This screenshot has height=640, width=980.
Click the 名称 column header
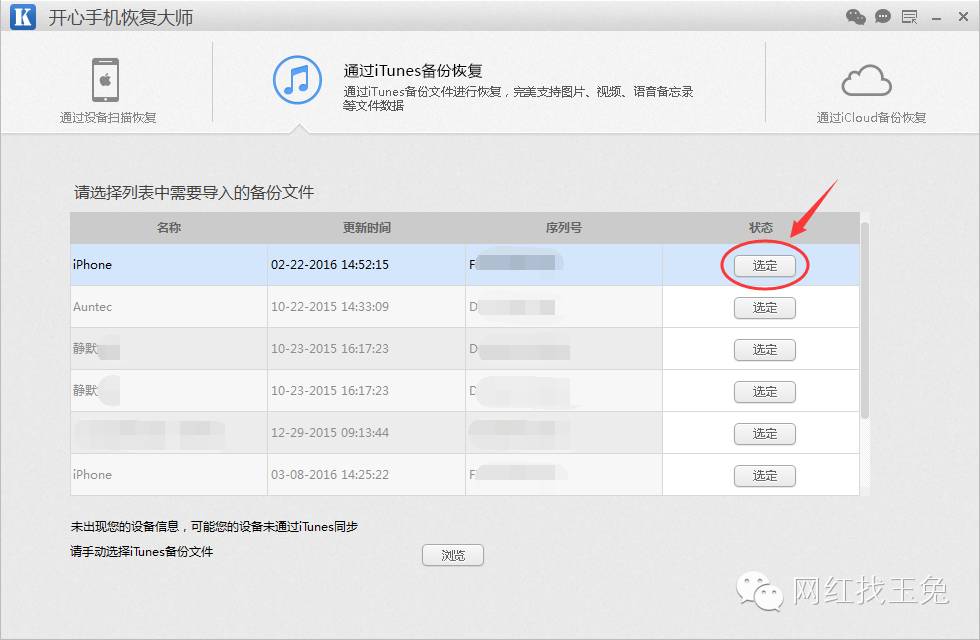pos(169,228)
